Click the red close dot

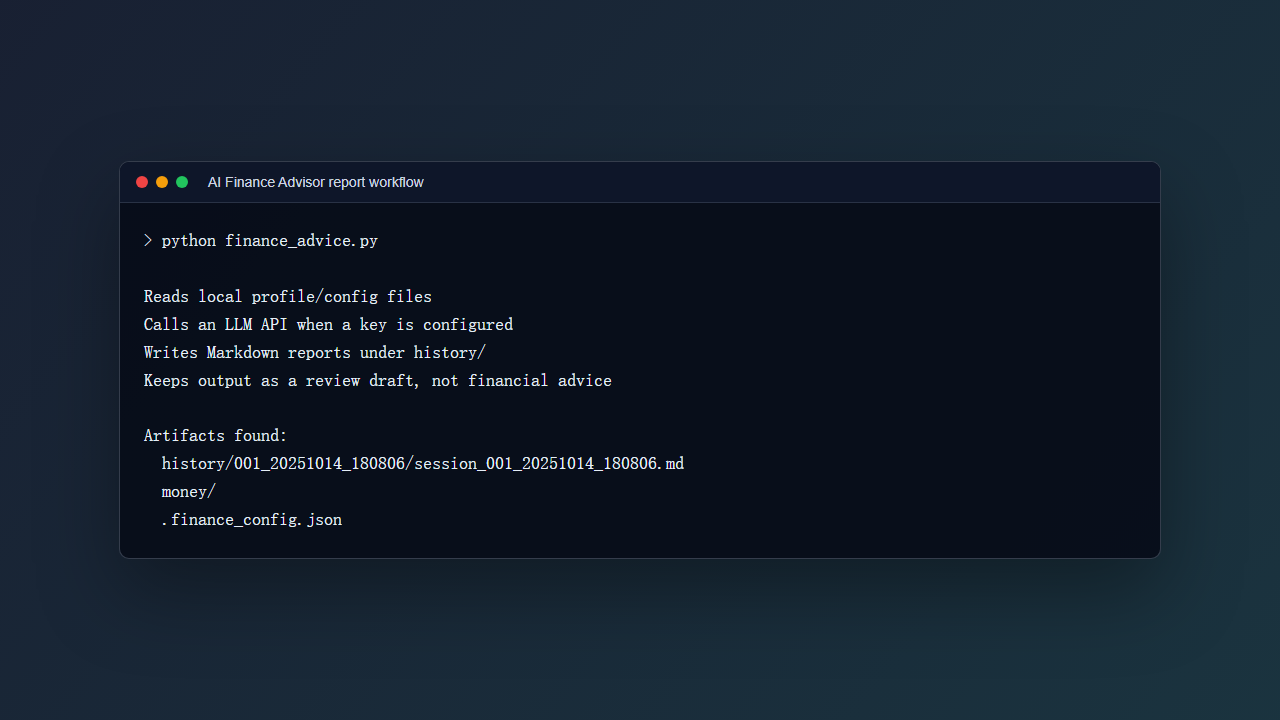(x=142, y=182)
